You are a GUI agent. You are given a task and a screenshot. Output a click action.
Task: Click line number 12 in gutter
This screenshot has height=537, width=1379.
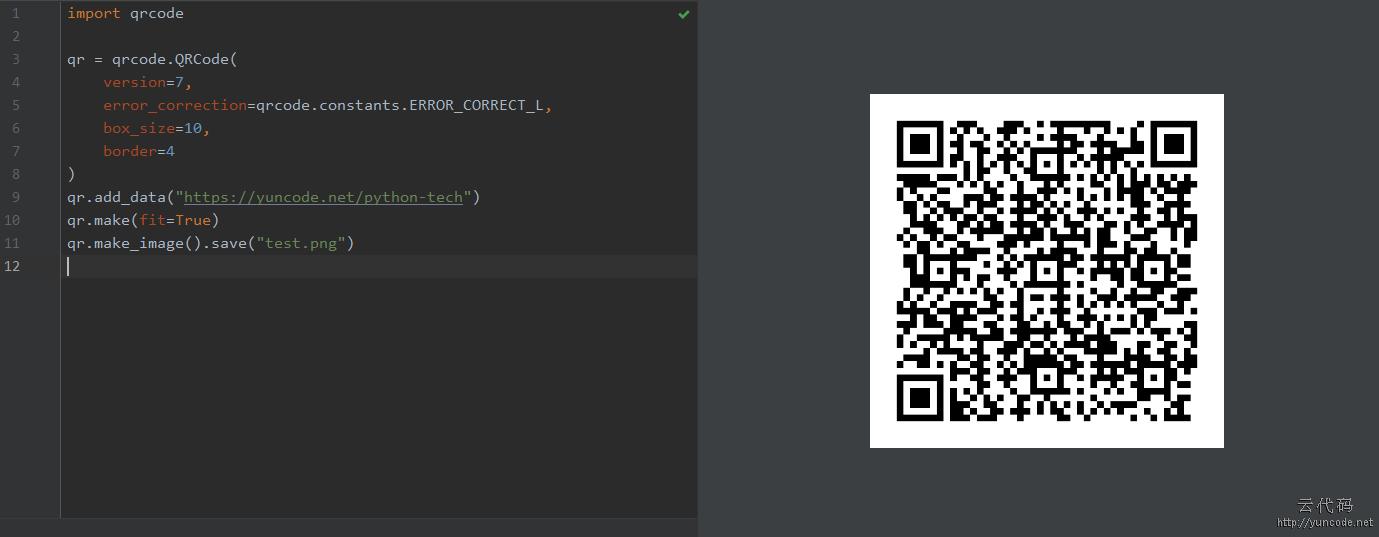click(x=12, y=266)
